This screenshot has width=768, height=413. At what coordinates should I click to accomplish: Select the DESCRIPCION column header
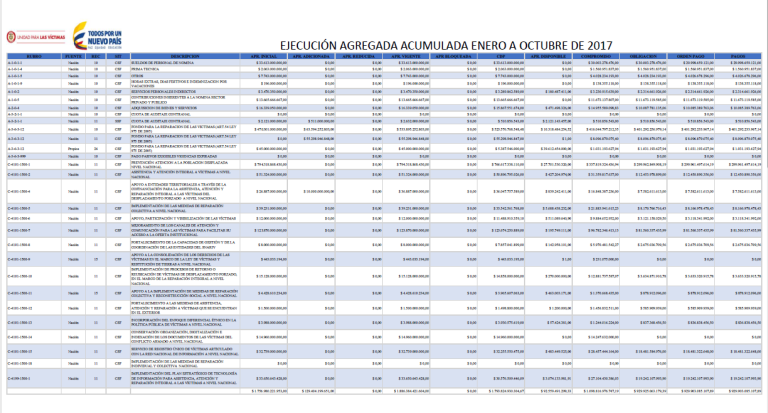point(185,56)
